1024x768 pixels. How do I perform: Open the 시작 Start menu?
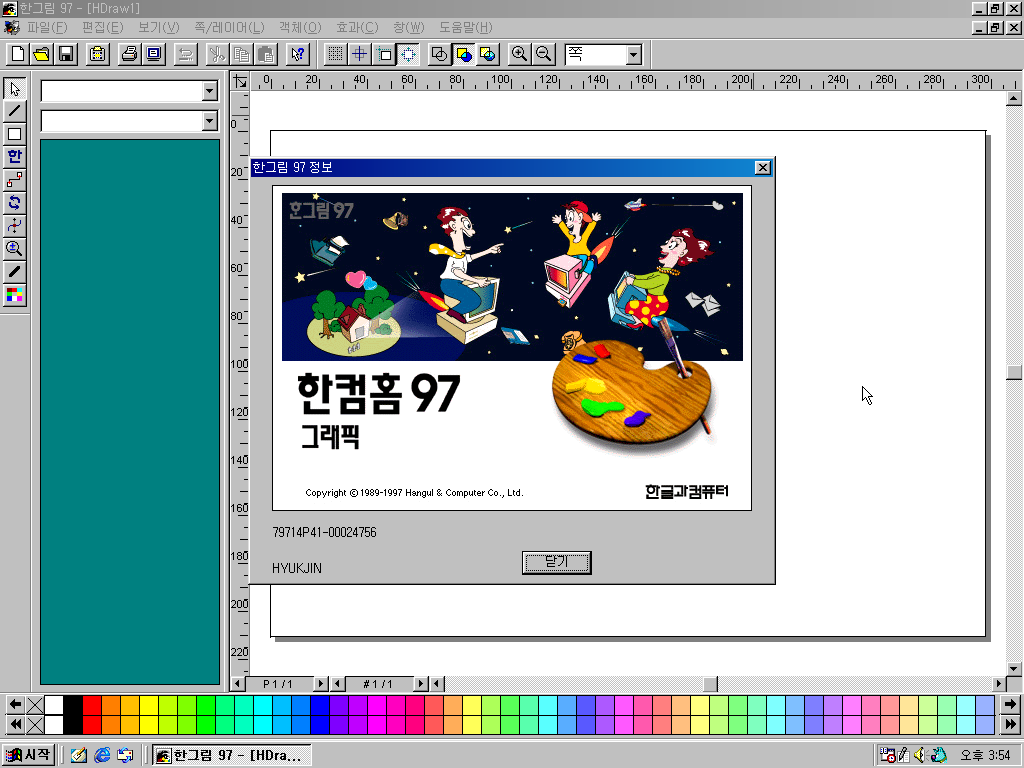(x=28, y=755)
